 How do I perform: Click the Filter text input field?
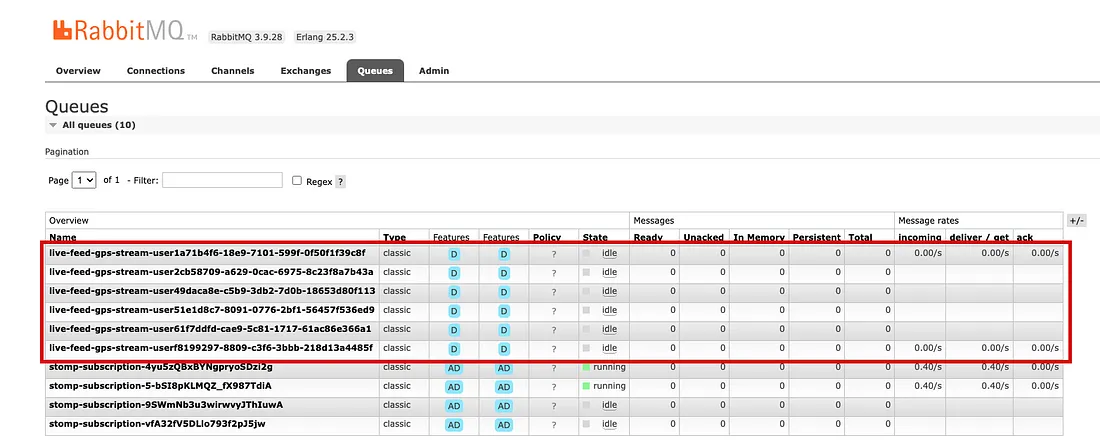pos(222,180)
